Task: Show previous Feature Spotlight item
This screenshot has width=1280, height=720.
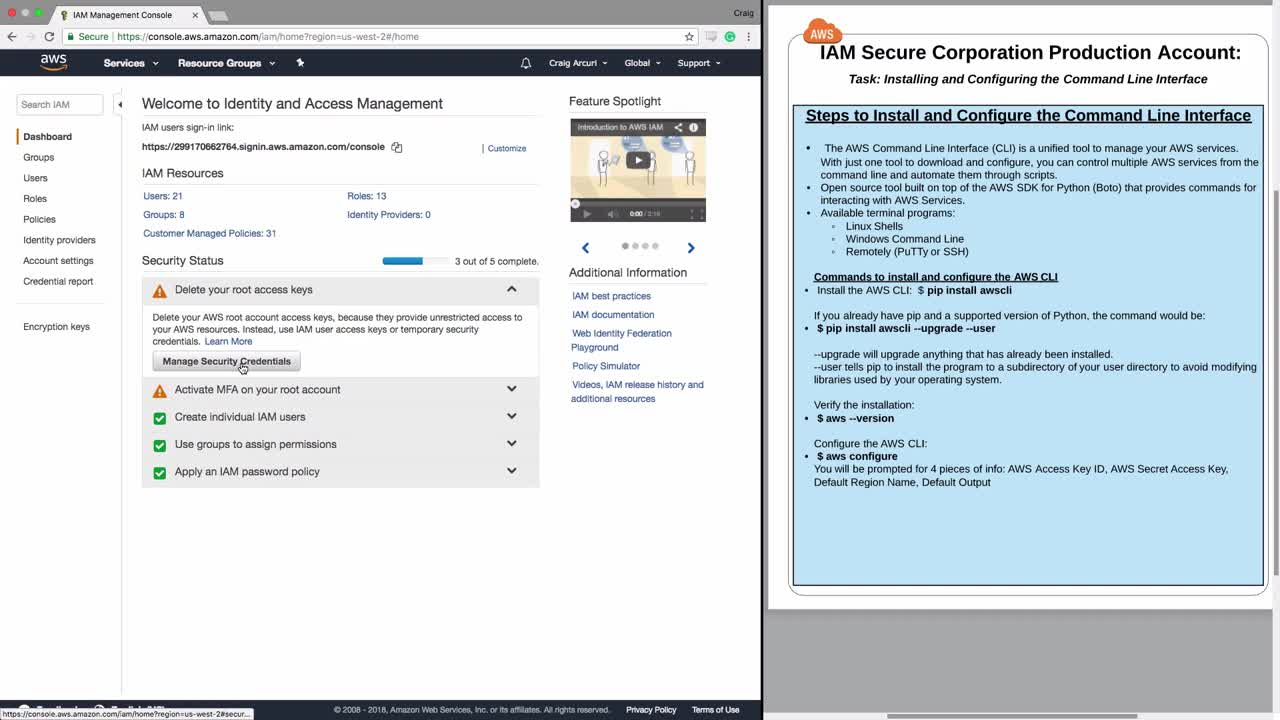Action: pos(586,247)
